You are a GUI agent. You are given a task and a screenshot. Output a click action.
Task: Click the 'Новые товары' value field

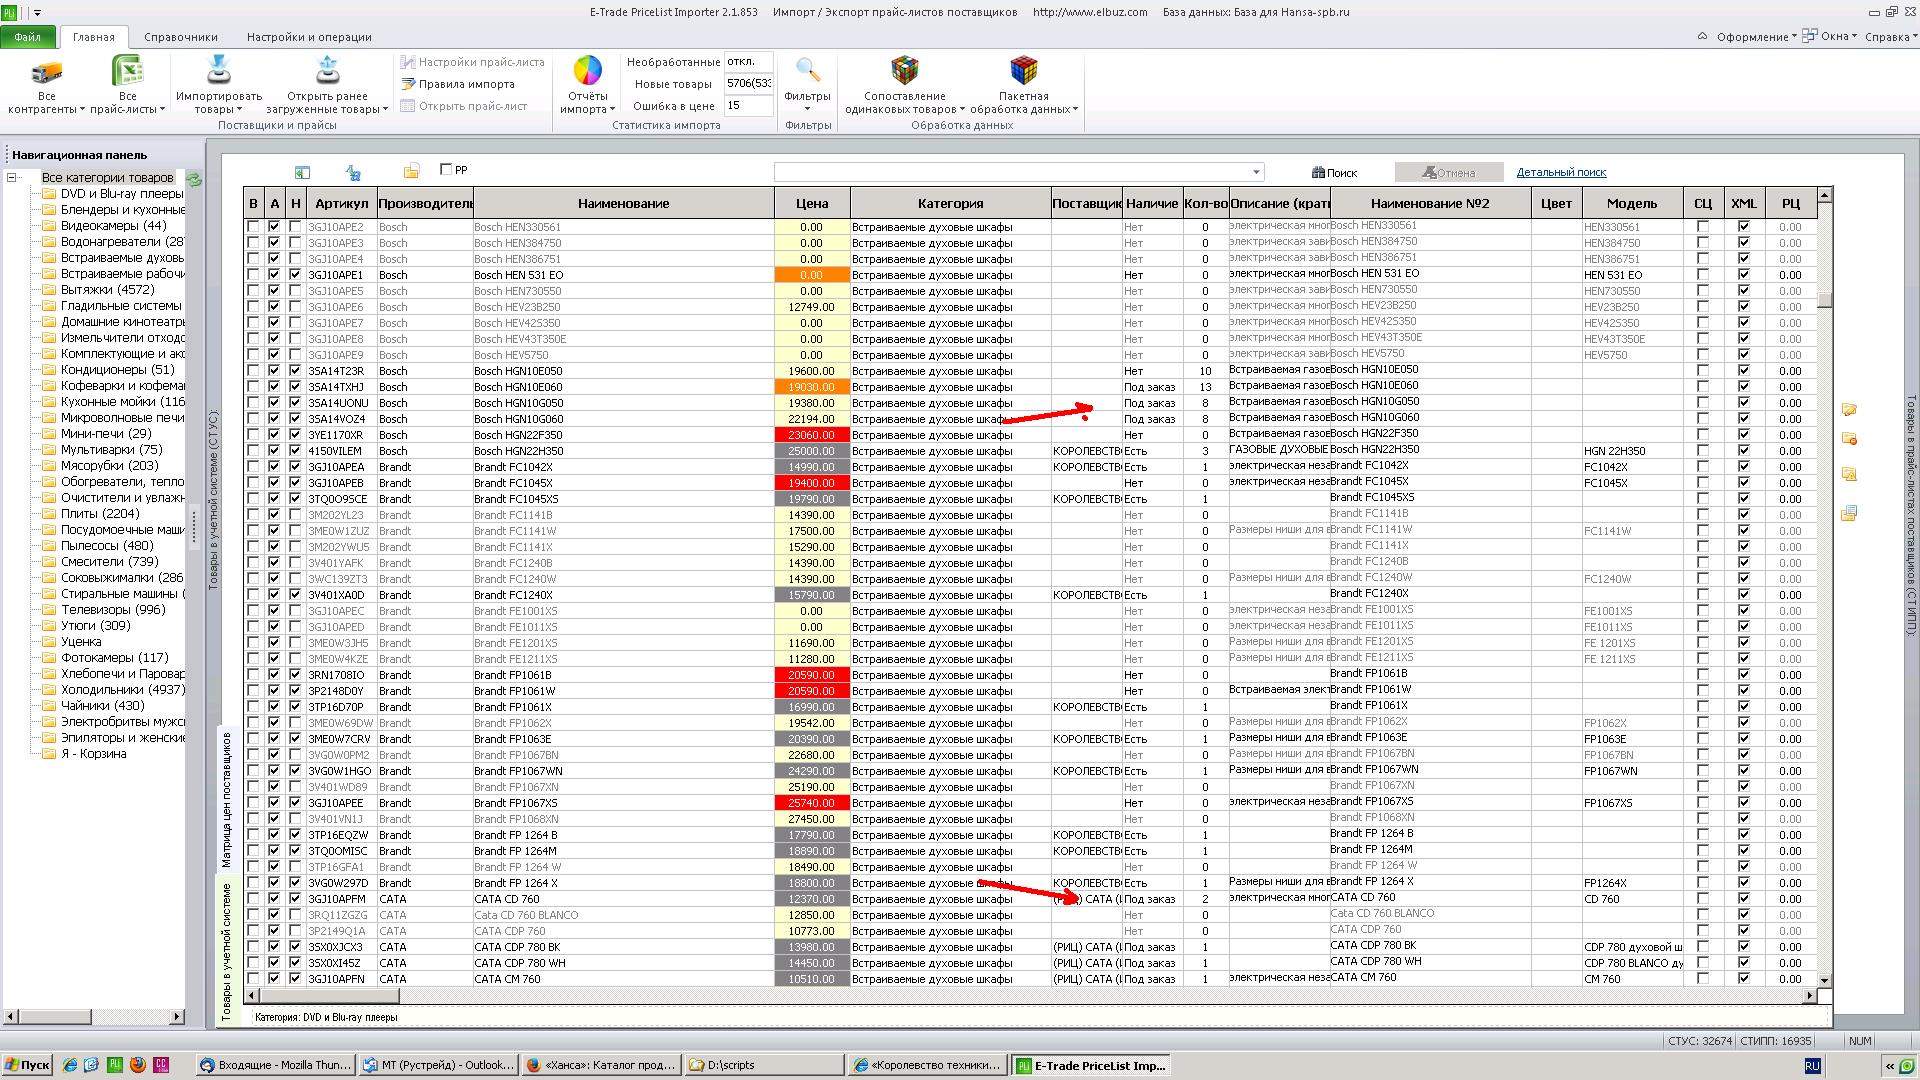coord(748,84)
